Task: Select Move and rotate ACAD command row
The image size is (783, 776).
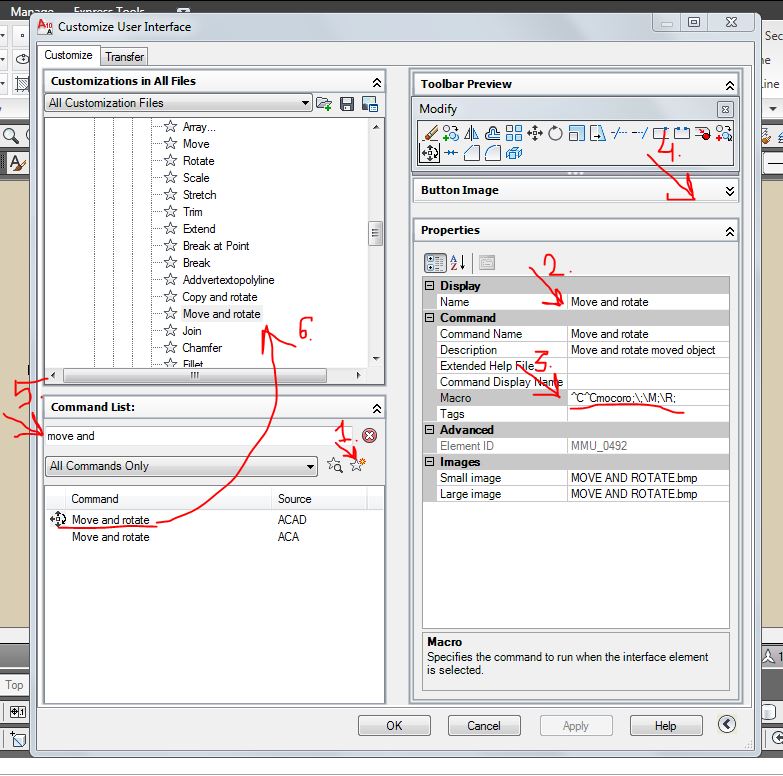Action: point(215,520)
